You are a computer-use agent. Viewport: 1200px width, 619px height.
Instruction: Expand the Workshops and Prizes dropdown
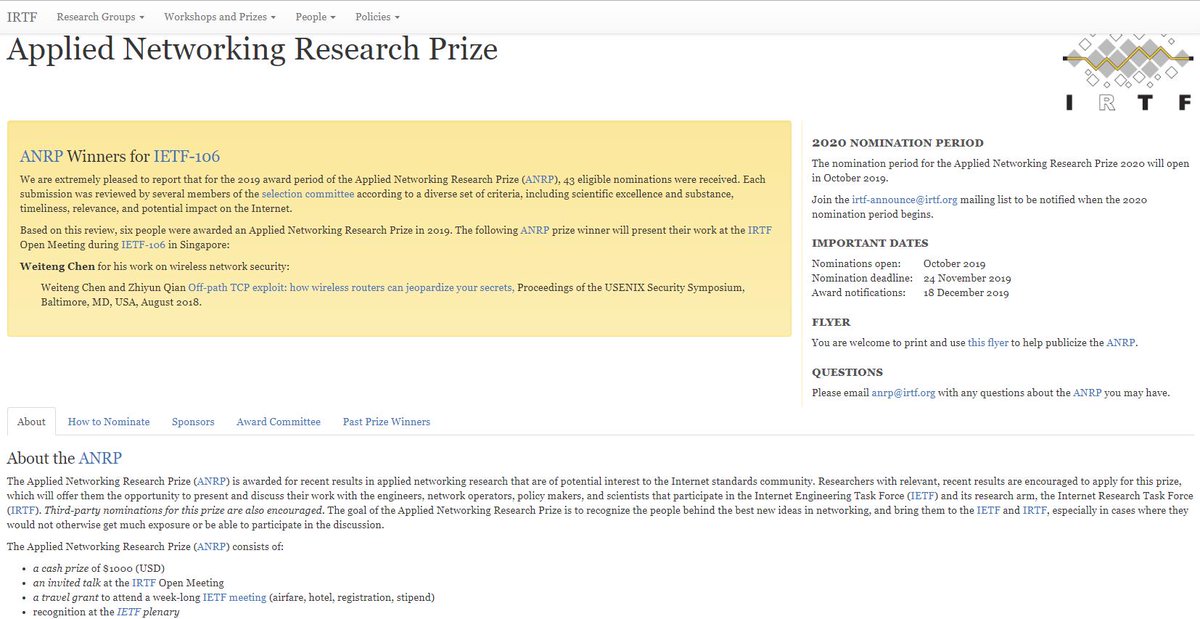coord(220,17)
